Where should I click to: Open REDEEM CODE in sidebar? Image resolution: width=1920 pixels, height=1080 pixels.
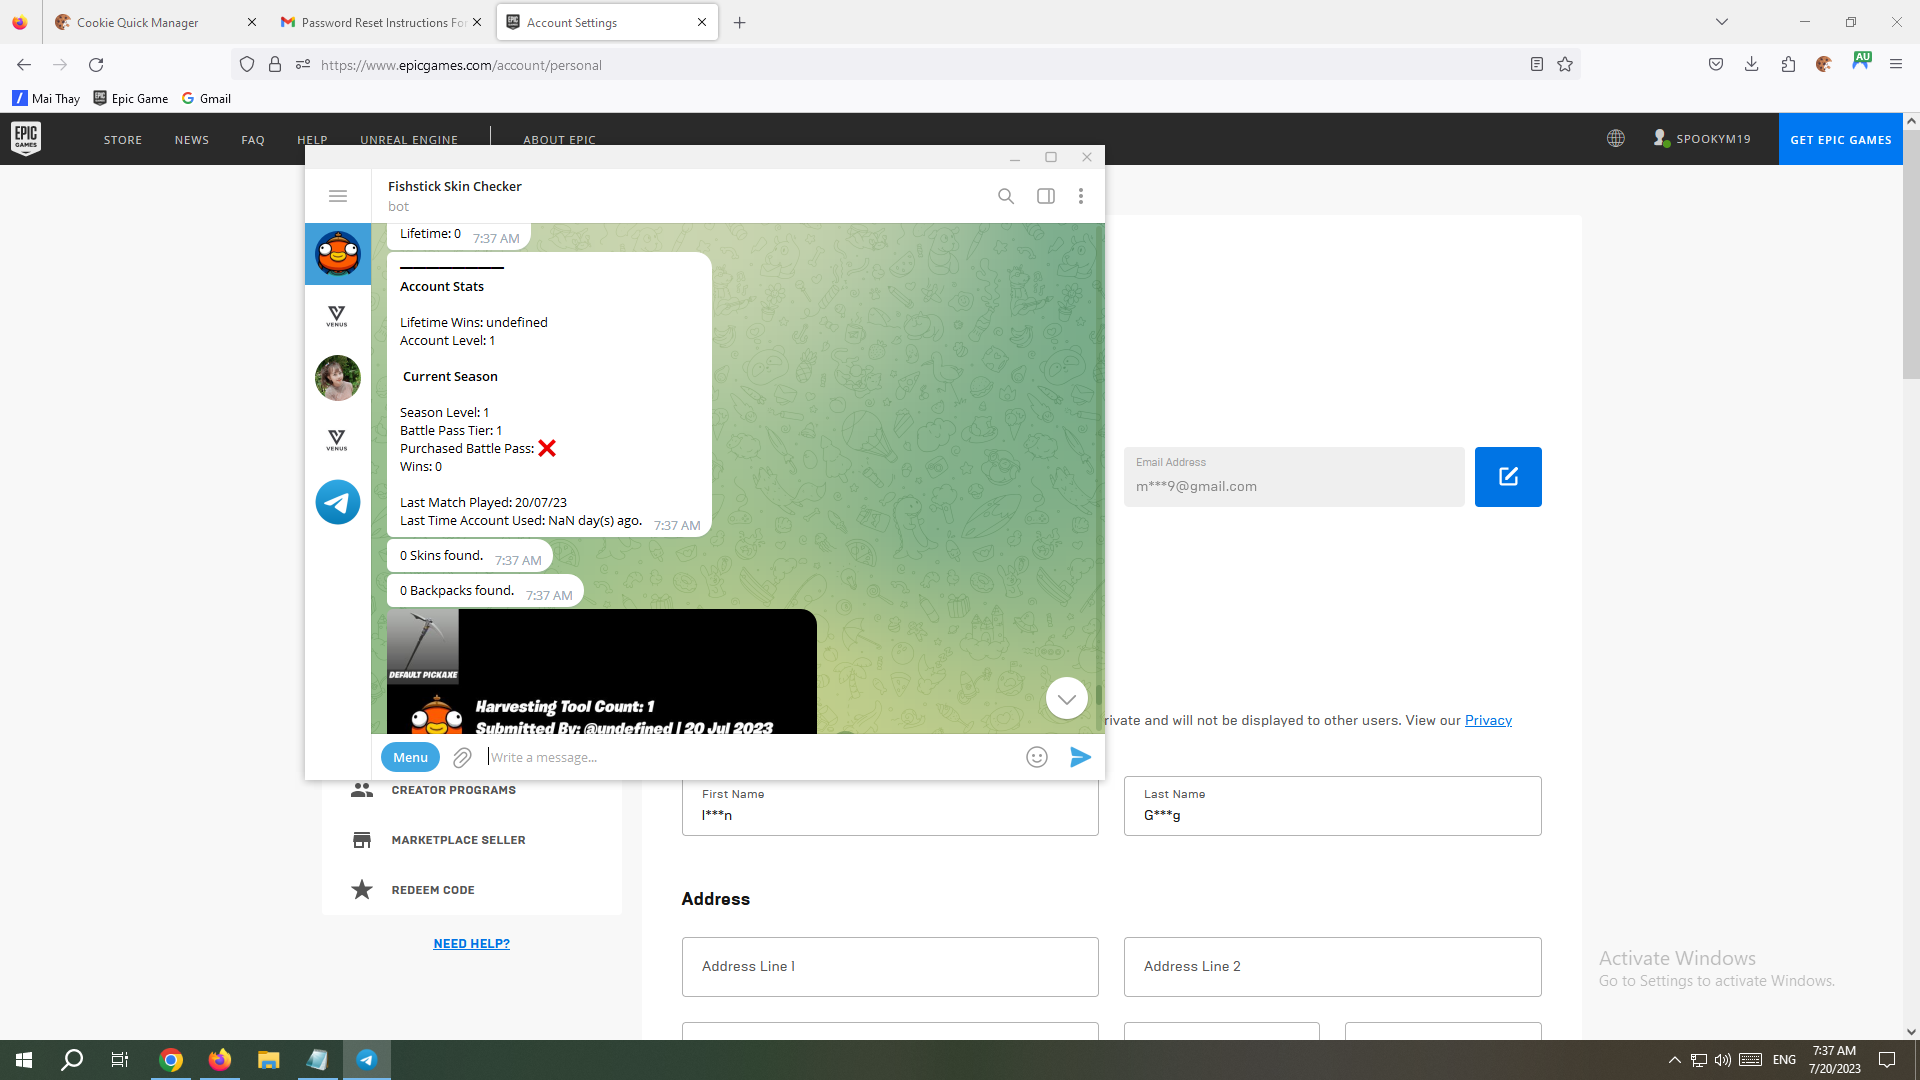click(433, 890)
